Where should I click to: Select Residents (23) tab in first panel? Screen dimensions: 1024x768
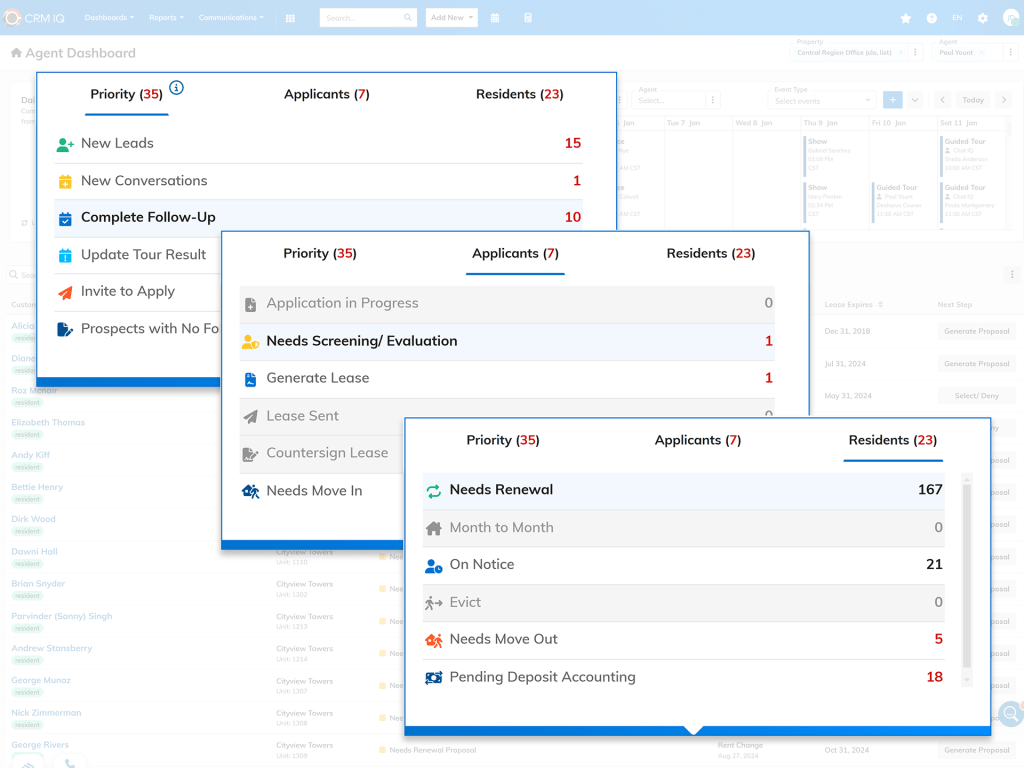520,94
